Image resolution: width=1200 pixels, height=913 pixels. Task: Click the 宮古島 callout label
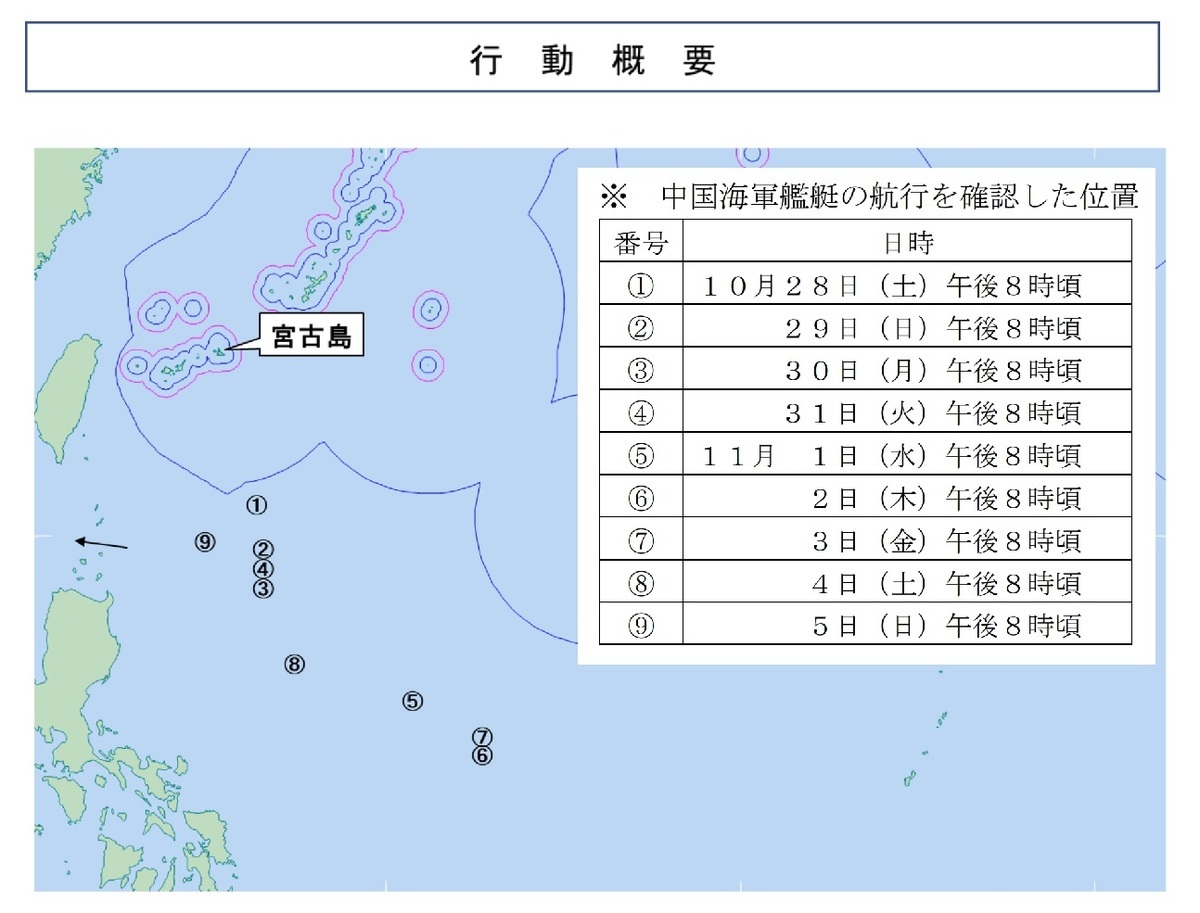312,337
